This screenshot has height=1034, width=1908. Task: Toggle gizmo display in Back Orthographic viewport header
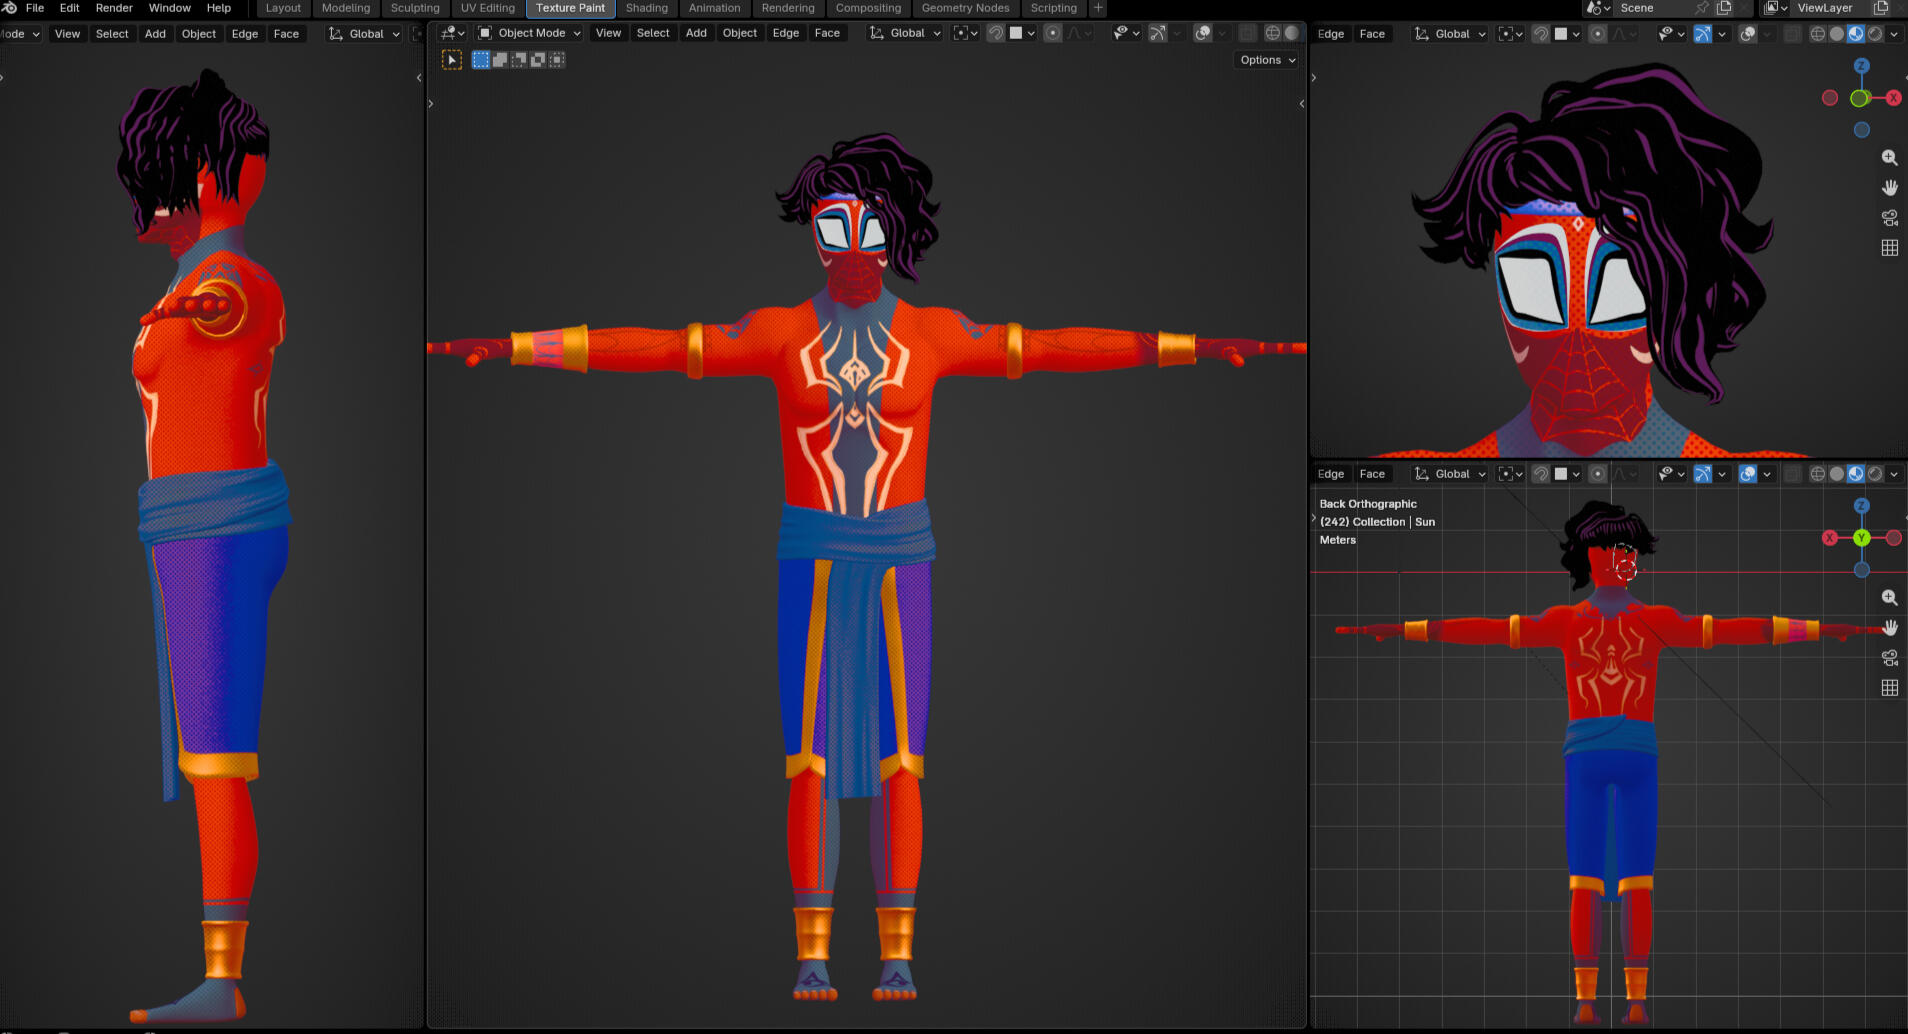[x=1702, y=474]
